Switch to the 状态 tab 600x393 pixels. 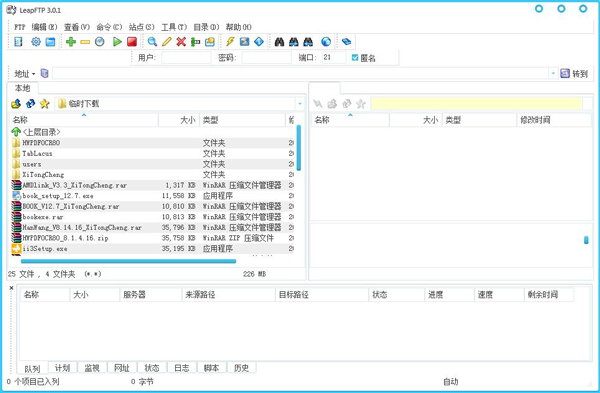click(152, 368)
